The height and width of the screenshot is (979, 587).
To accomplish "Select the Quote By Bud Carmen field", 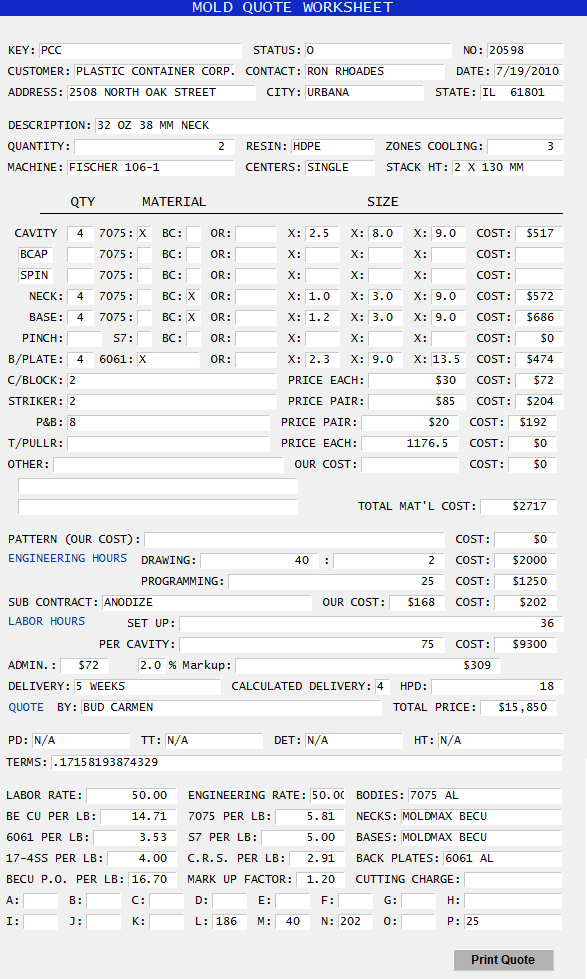I will (231, 707).
